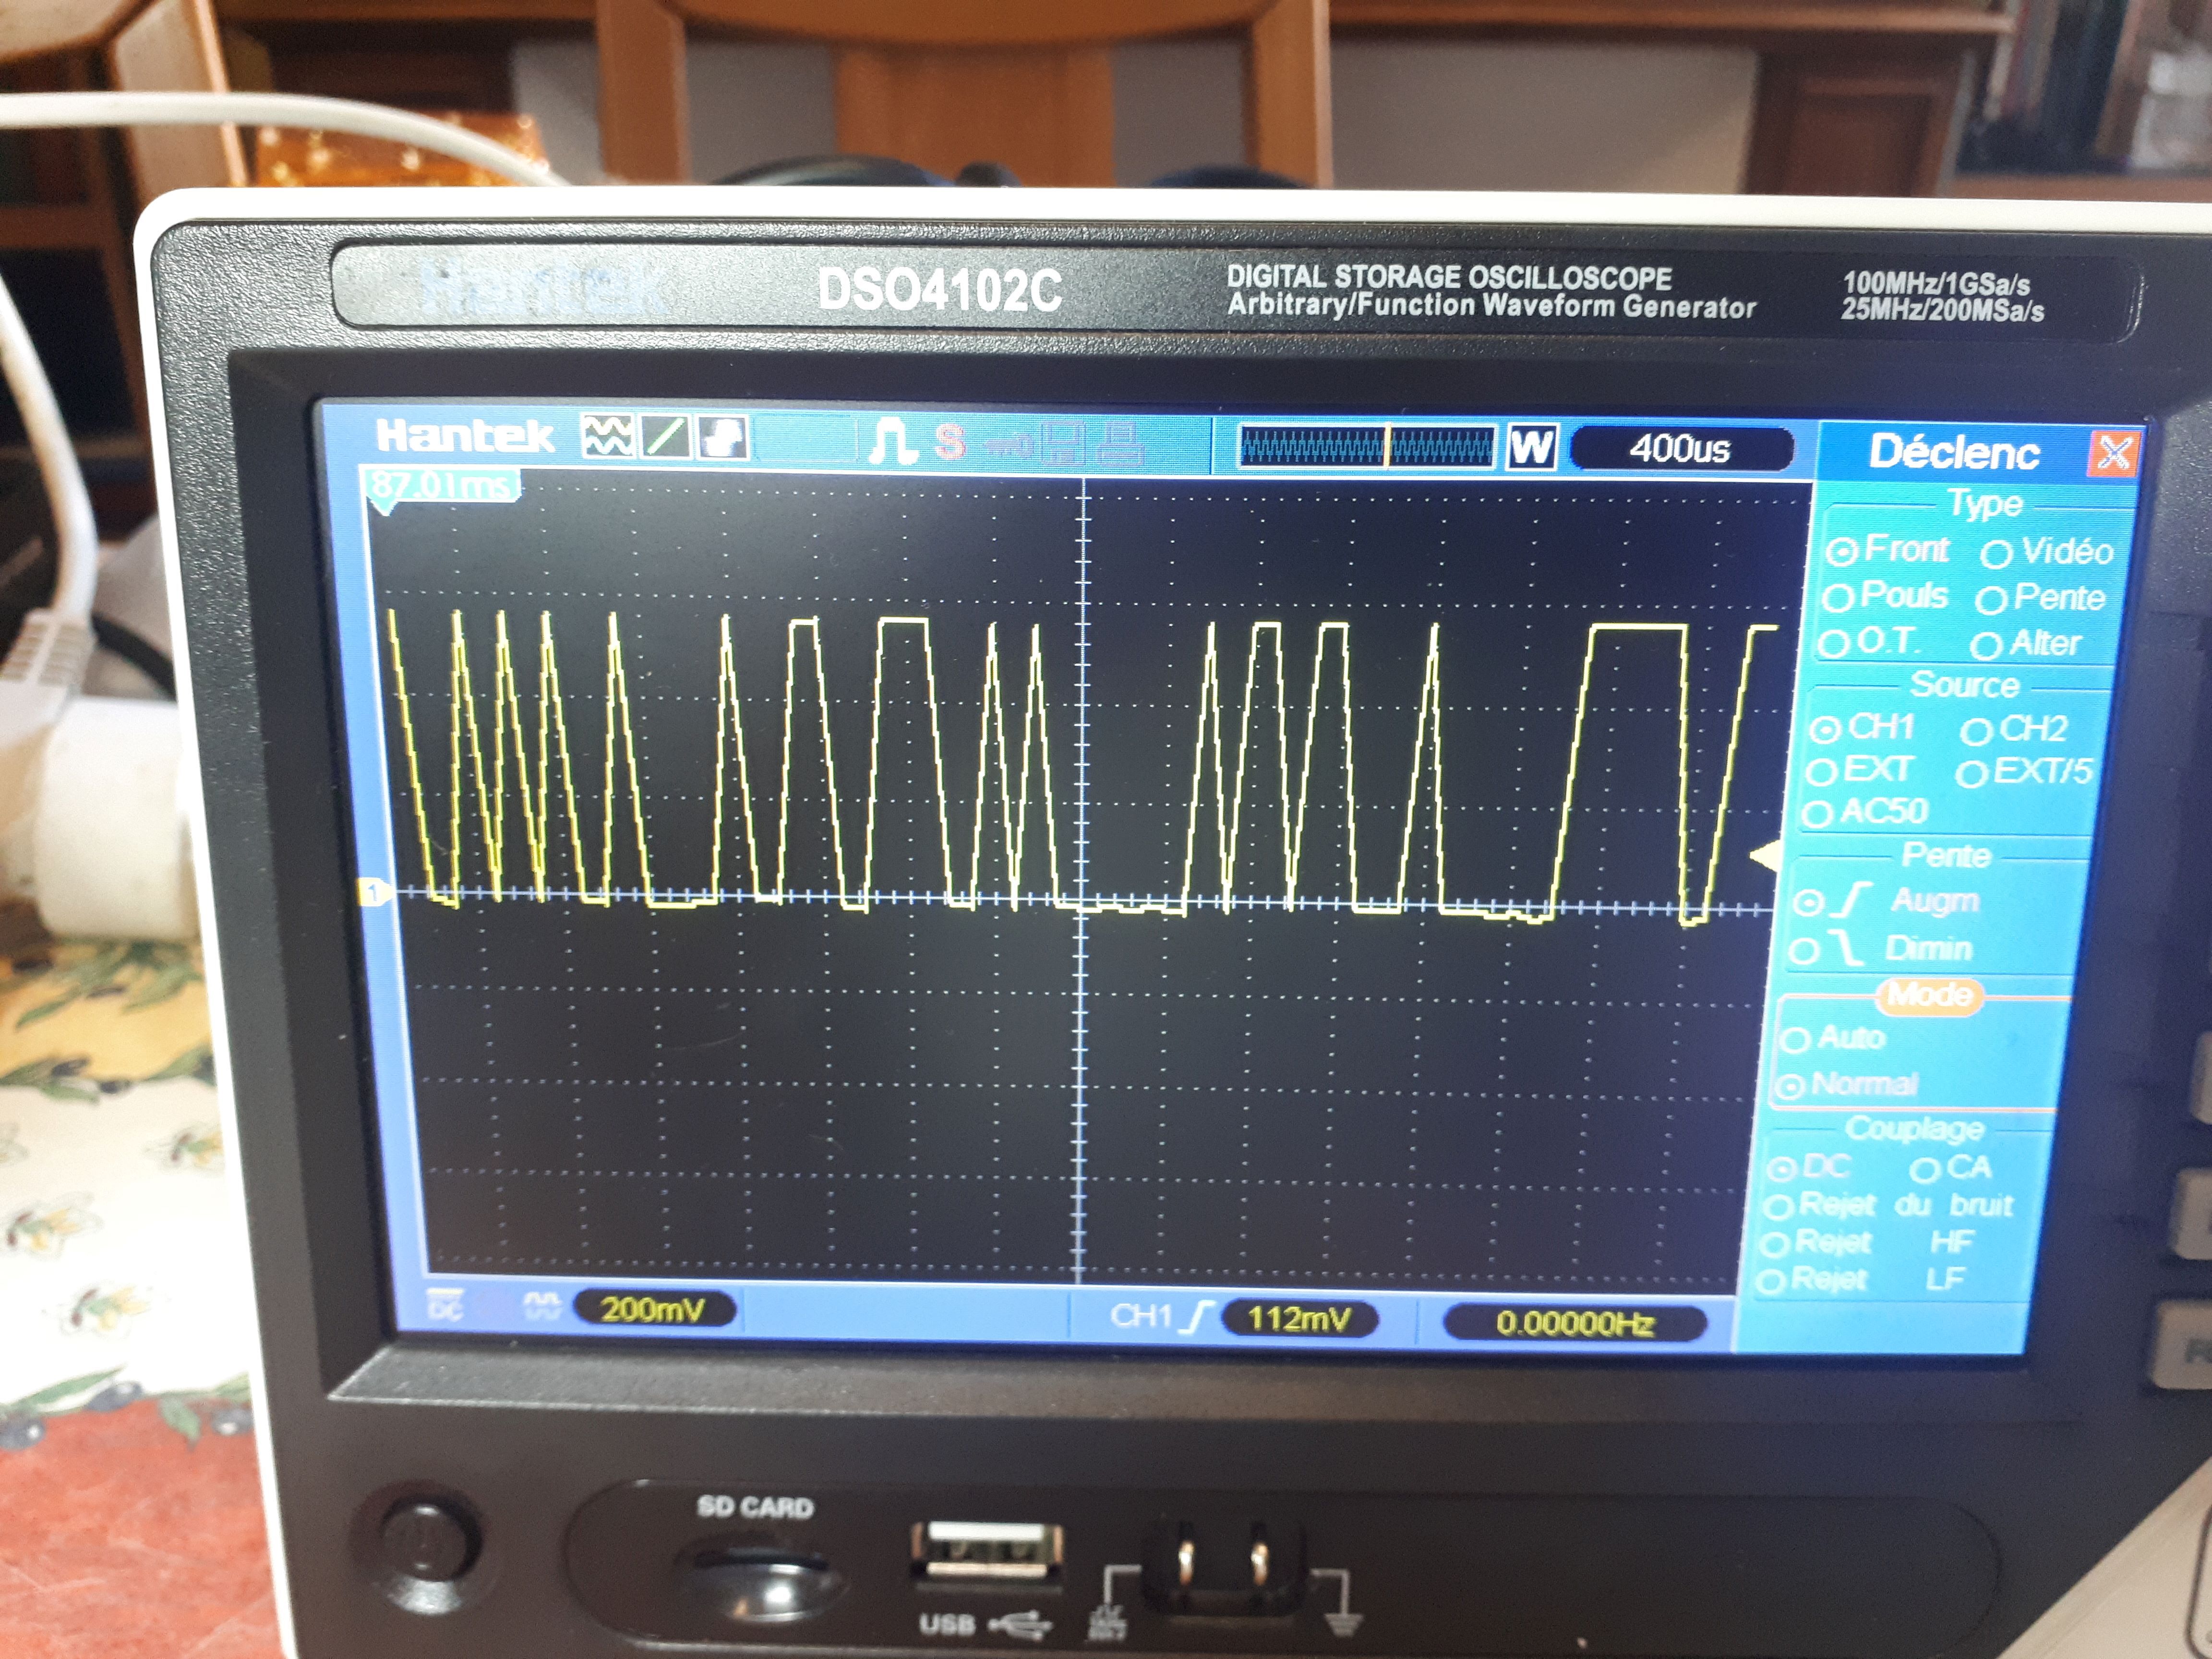Click the 112mV trigger level readout

click(1299, 1319)
